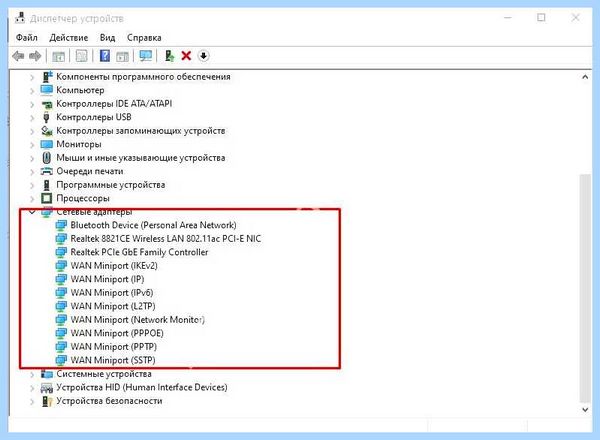Click the Контроллеры USB category icon
600x440 pixels.
point(47,117)
